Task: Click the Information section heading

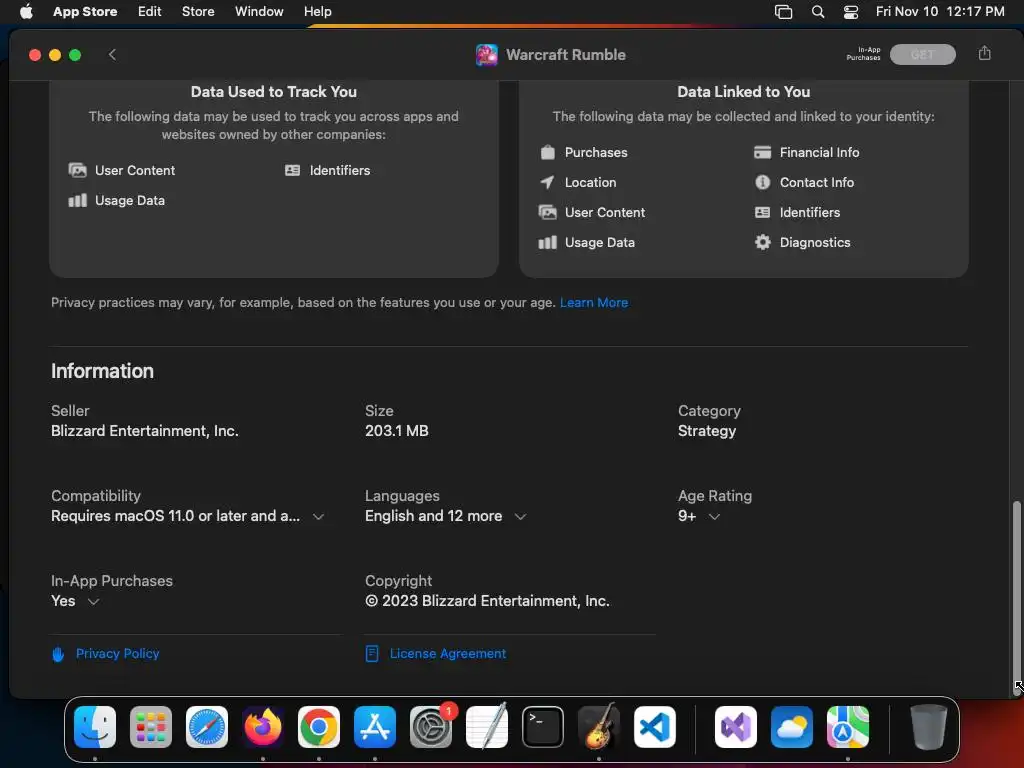Action: 103,371
